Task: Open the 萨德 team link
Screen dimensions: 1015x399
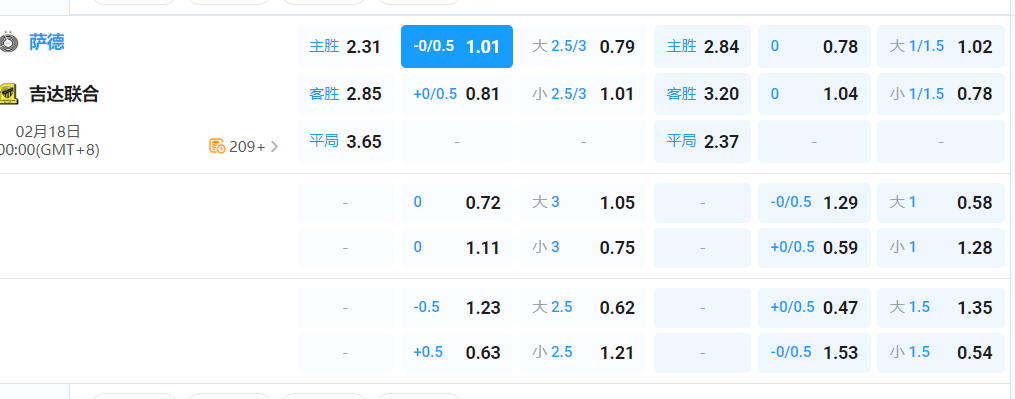Action: tap(47, 43)
